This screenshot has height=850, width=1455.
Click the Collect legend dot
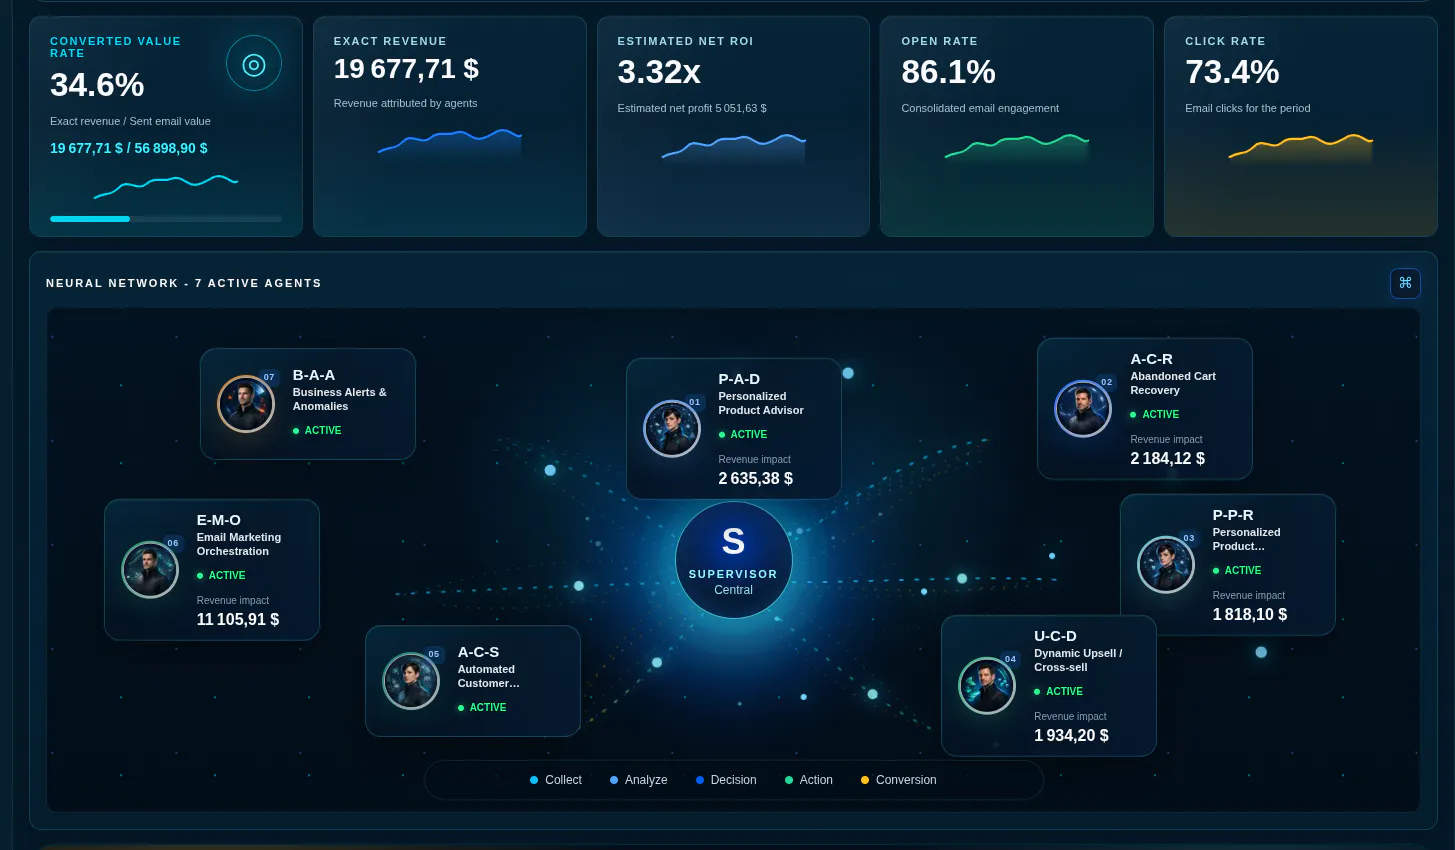click(534, 780)
